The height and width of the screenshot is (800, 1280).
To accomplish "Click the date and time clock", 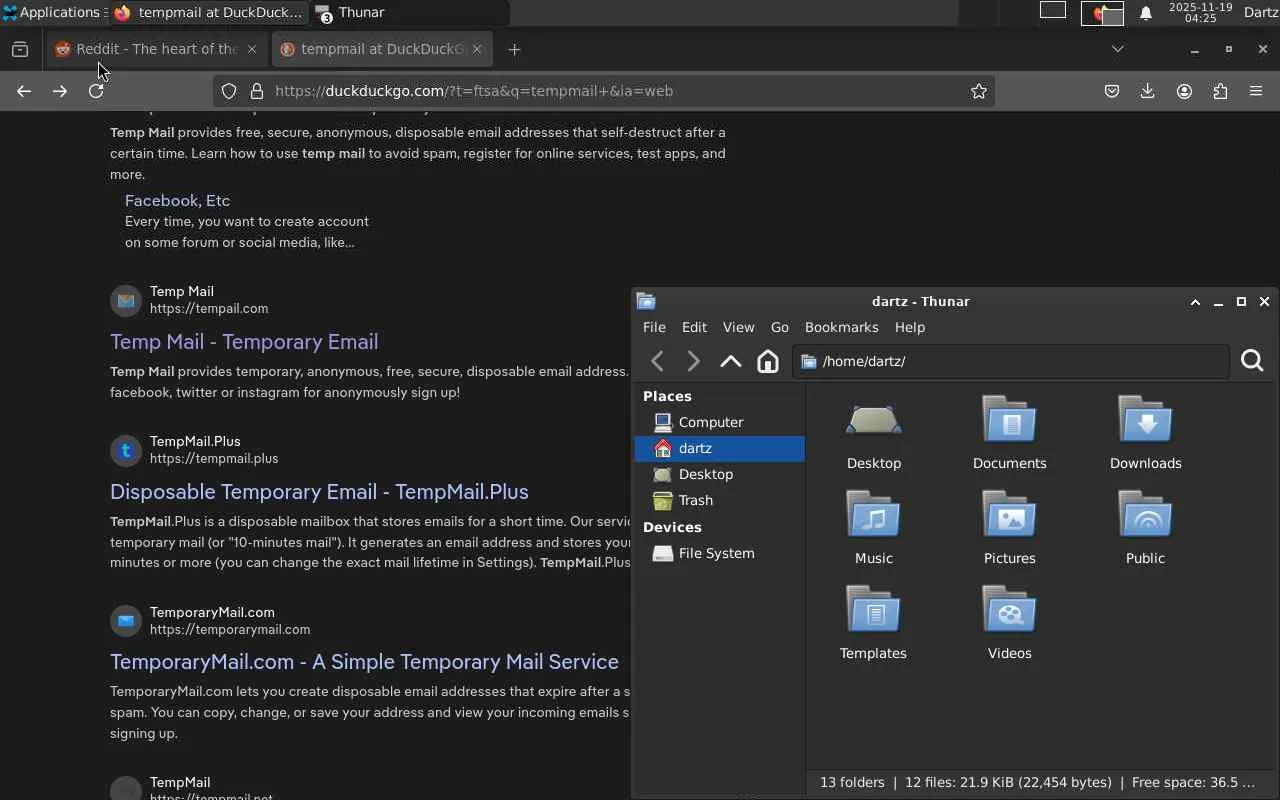I will point(1200,13).
